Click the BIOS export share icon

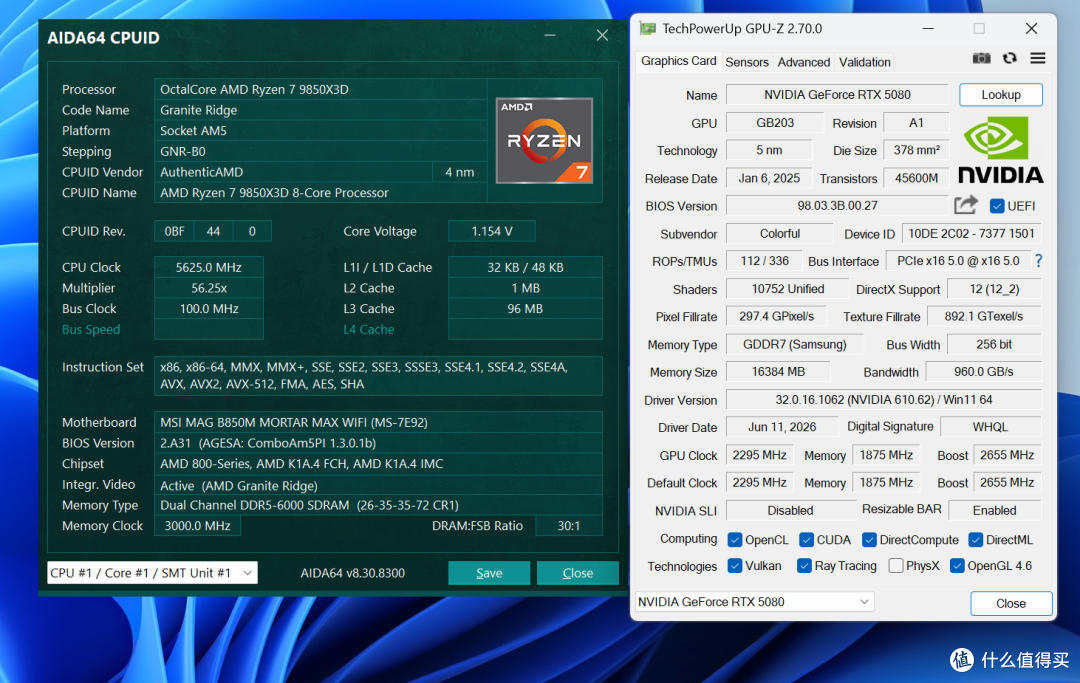click(x=966, y=205)
